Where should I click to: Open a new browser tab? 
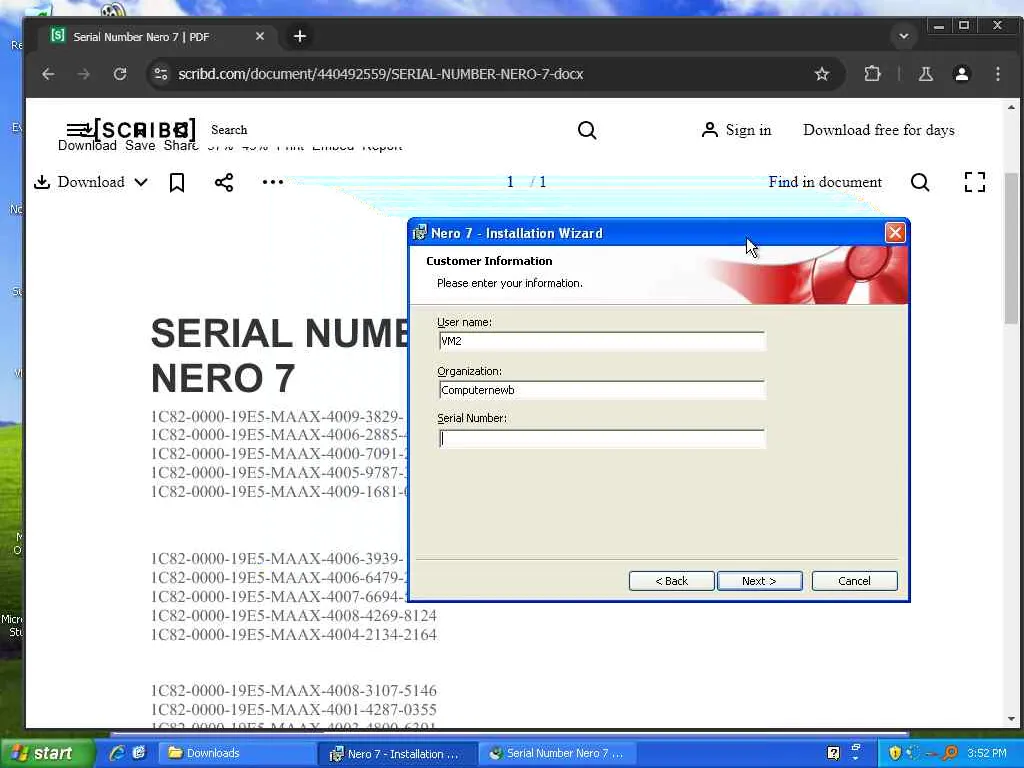tap(300, 37)
